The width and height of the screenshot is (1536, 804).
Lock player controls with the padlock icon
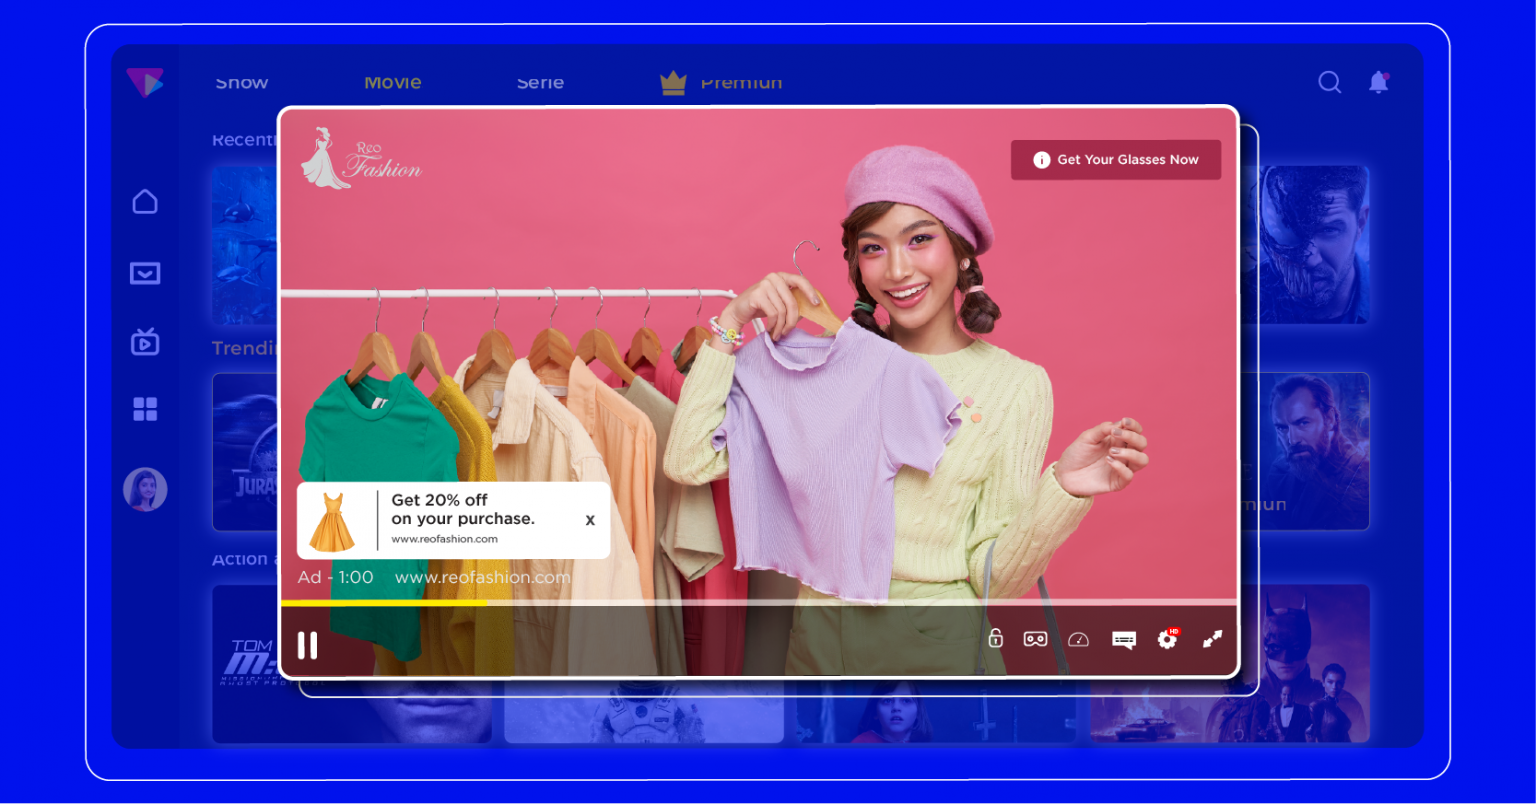(x=995, y=639)
